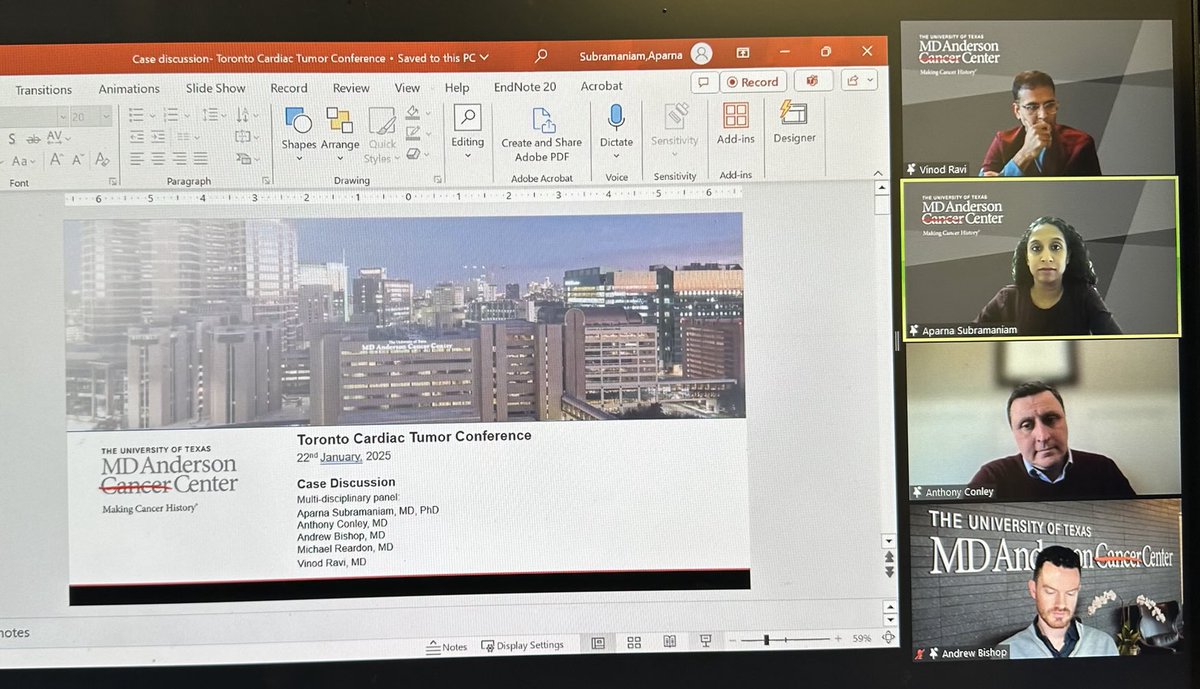This screenshot has height=689, width=1200.
Task: Click the title bar Search magnifier
Action: (x=541, y=55)
